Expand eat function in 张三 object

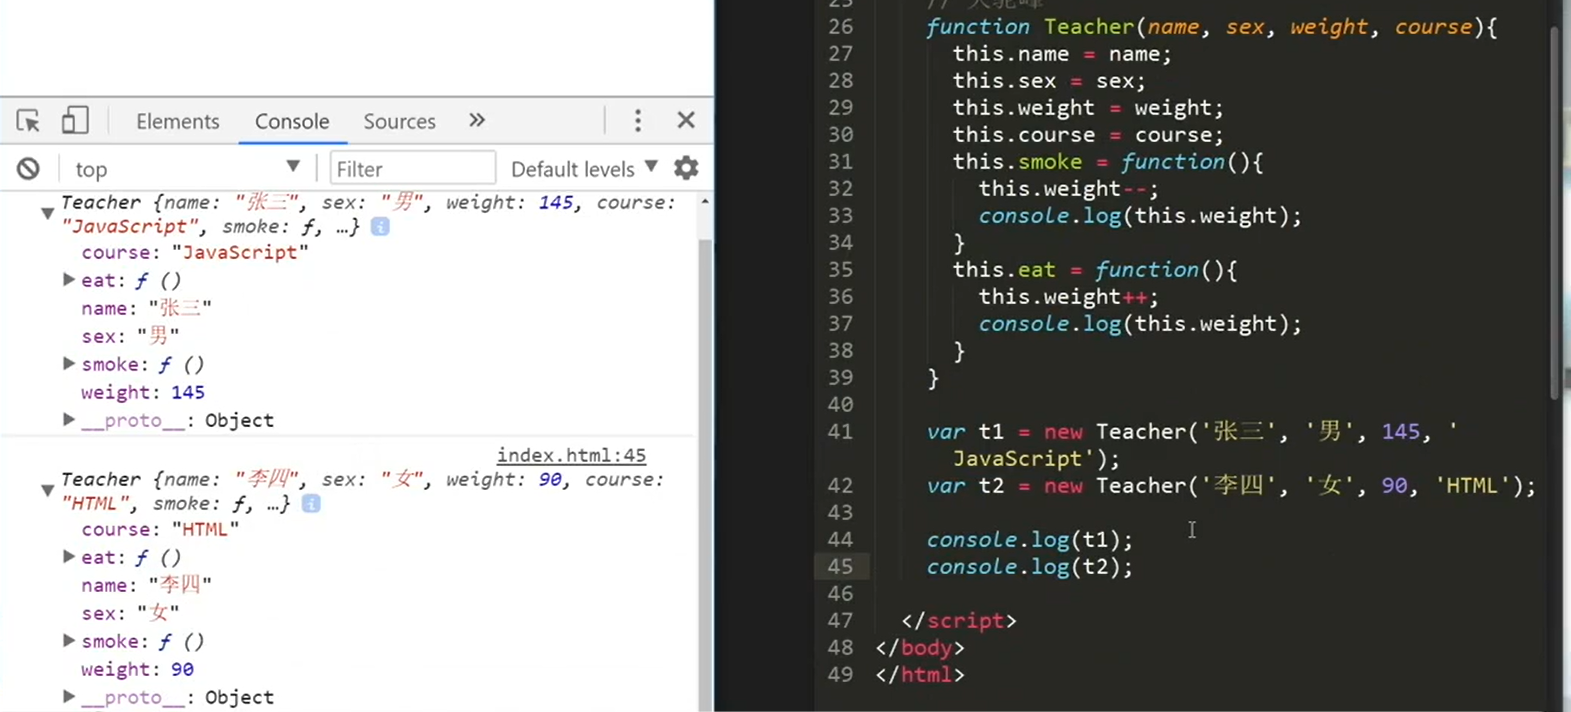[68, 280]
